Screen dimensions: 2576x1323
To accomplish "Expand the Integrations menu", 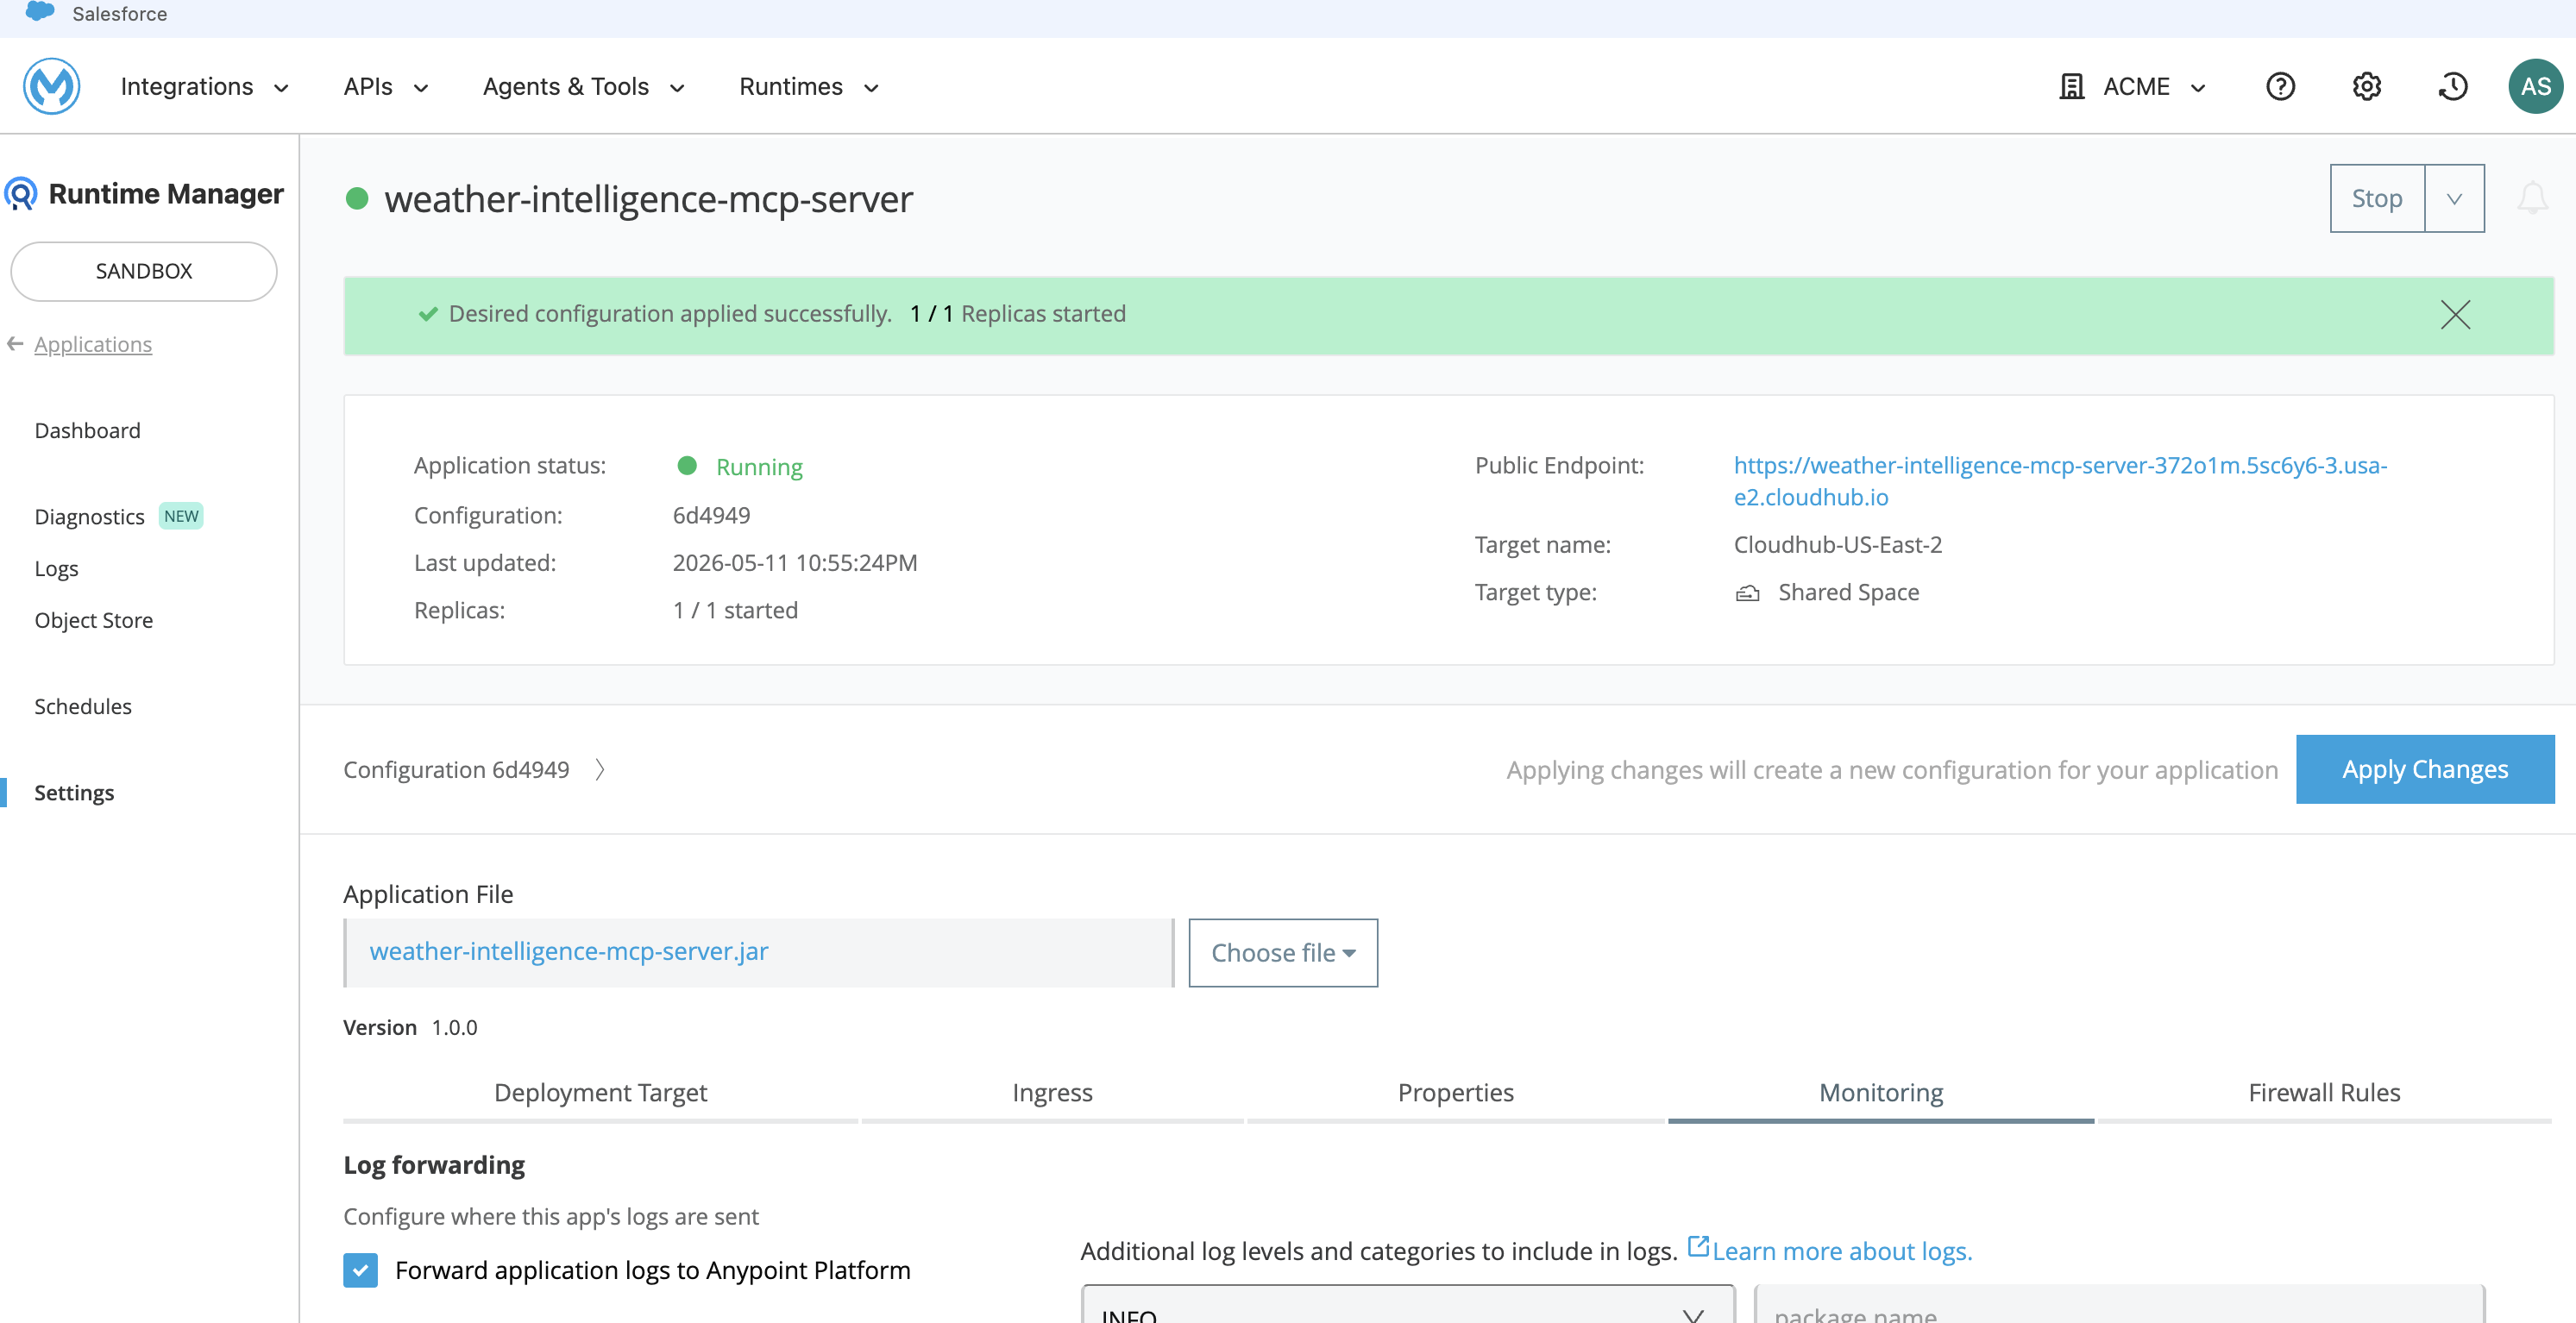I will tap(205, 87).
